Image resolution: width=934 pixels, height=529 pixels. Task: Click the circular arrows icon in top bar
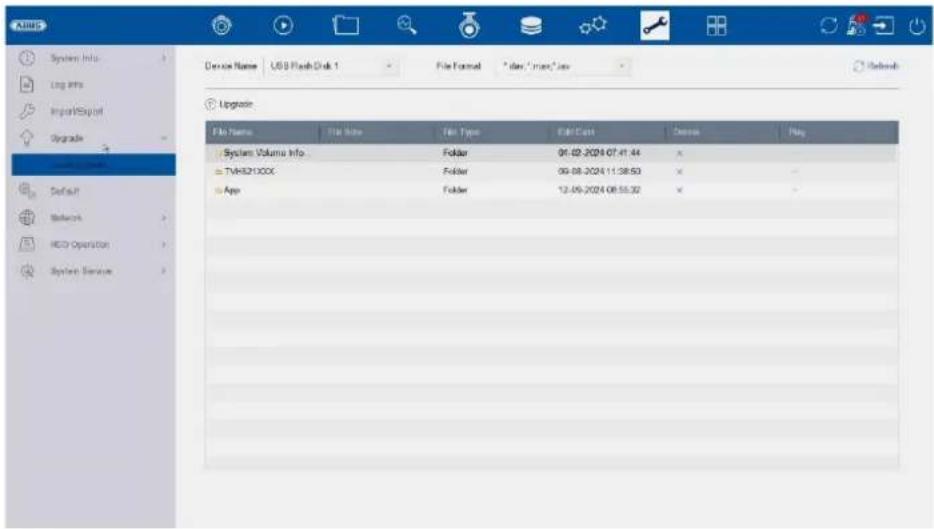[x=828, y=26]
